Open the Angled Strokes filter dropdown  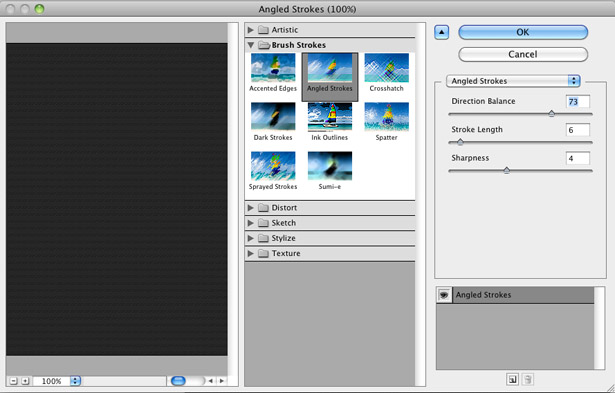(513, 81)
